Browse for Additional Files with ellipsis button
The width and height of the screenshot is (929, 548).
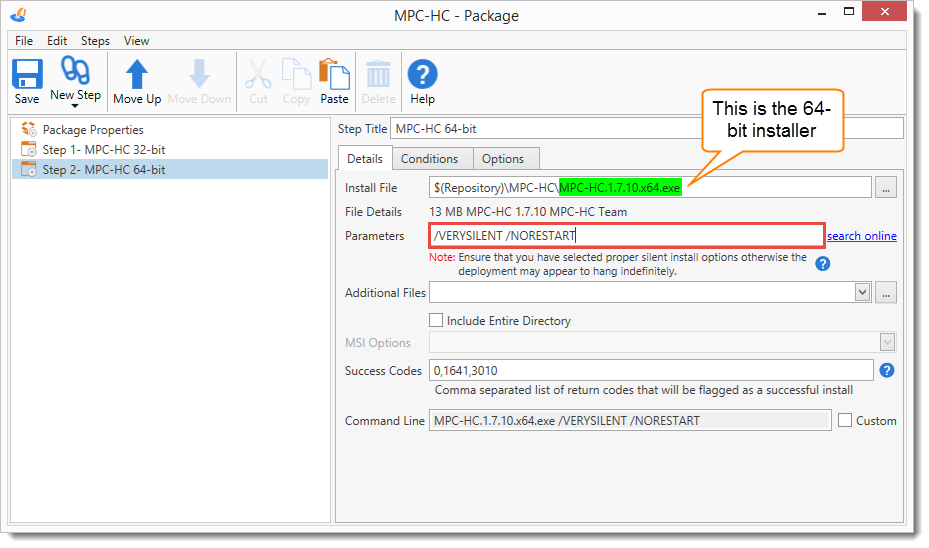[x=886, y=292]
